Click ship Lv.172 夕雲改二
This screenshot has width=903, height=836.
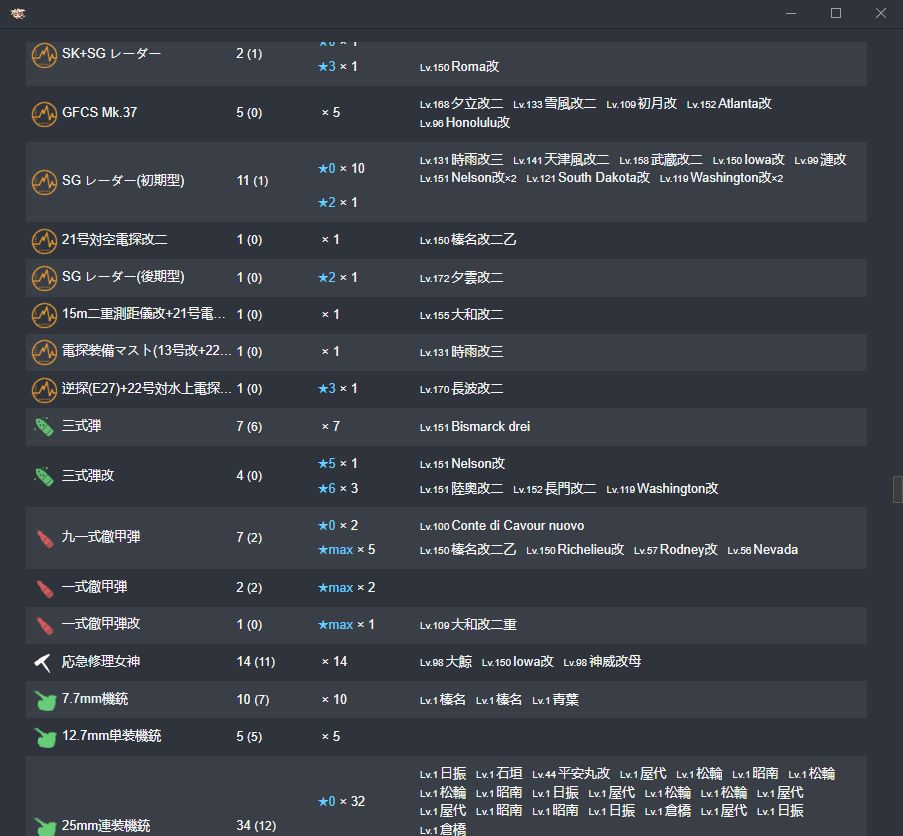(461, 278)
